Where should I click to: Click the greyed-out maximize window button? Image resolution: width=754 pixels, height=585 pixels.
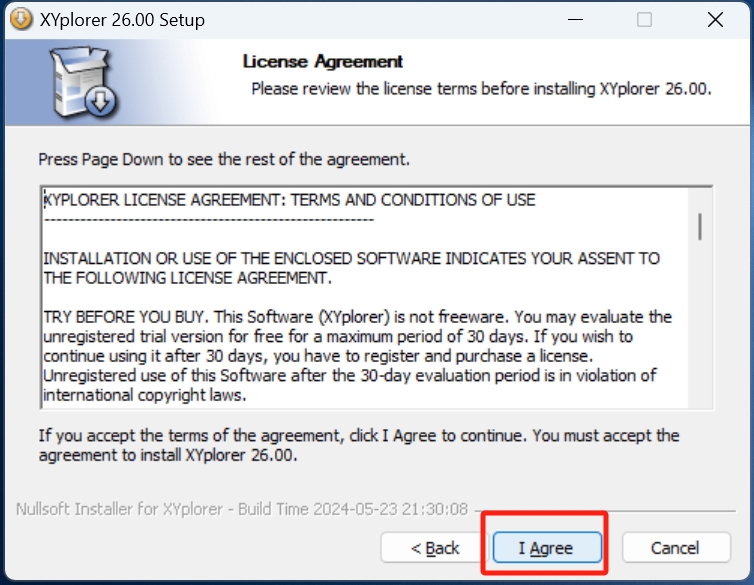[644, 20]
